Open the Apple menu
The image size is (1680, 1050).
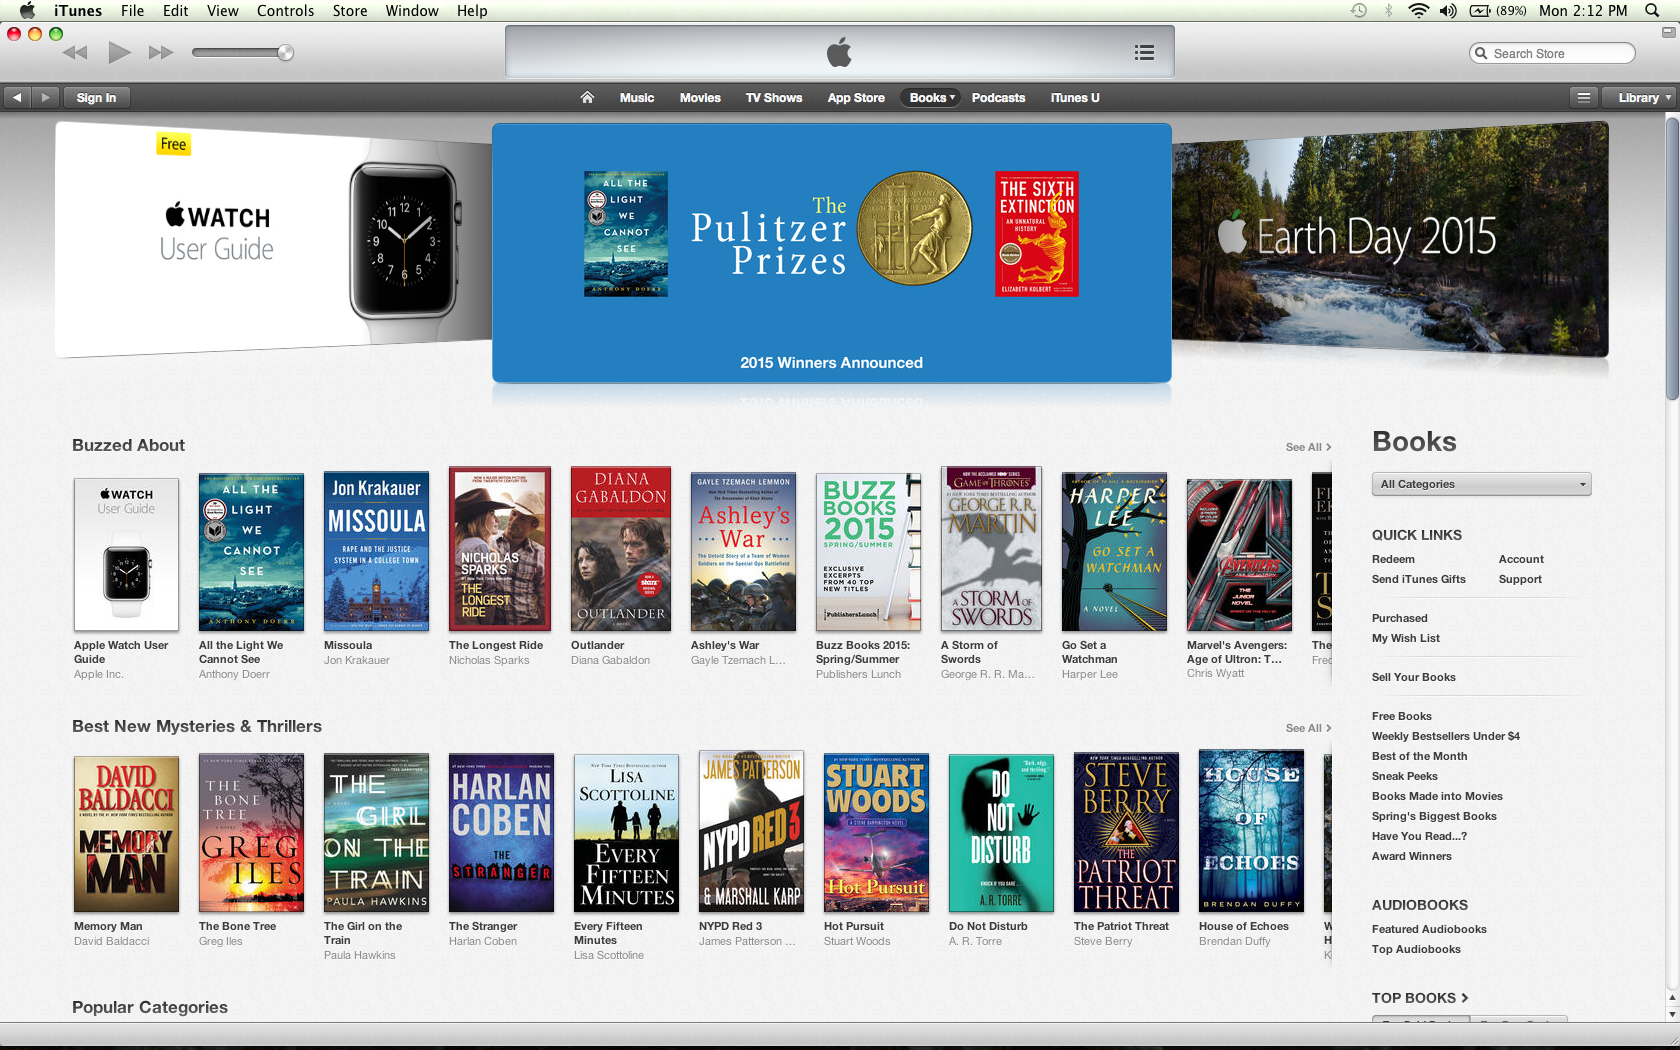[x=27, y=11]
